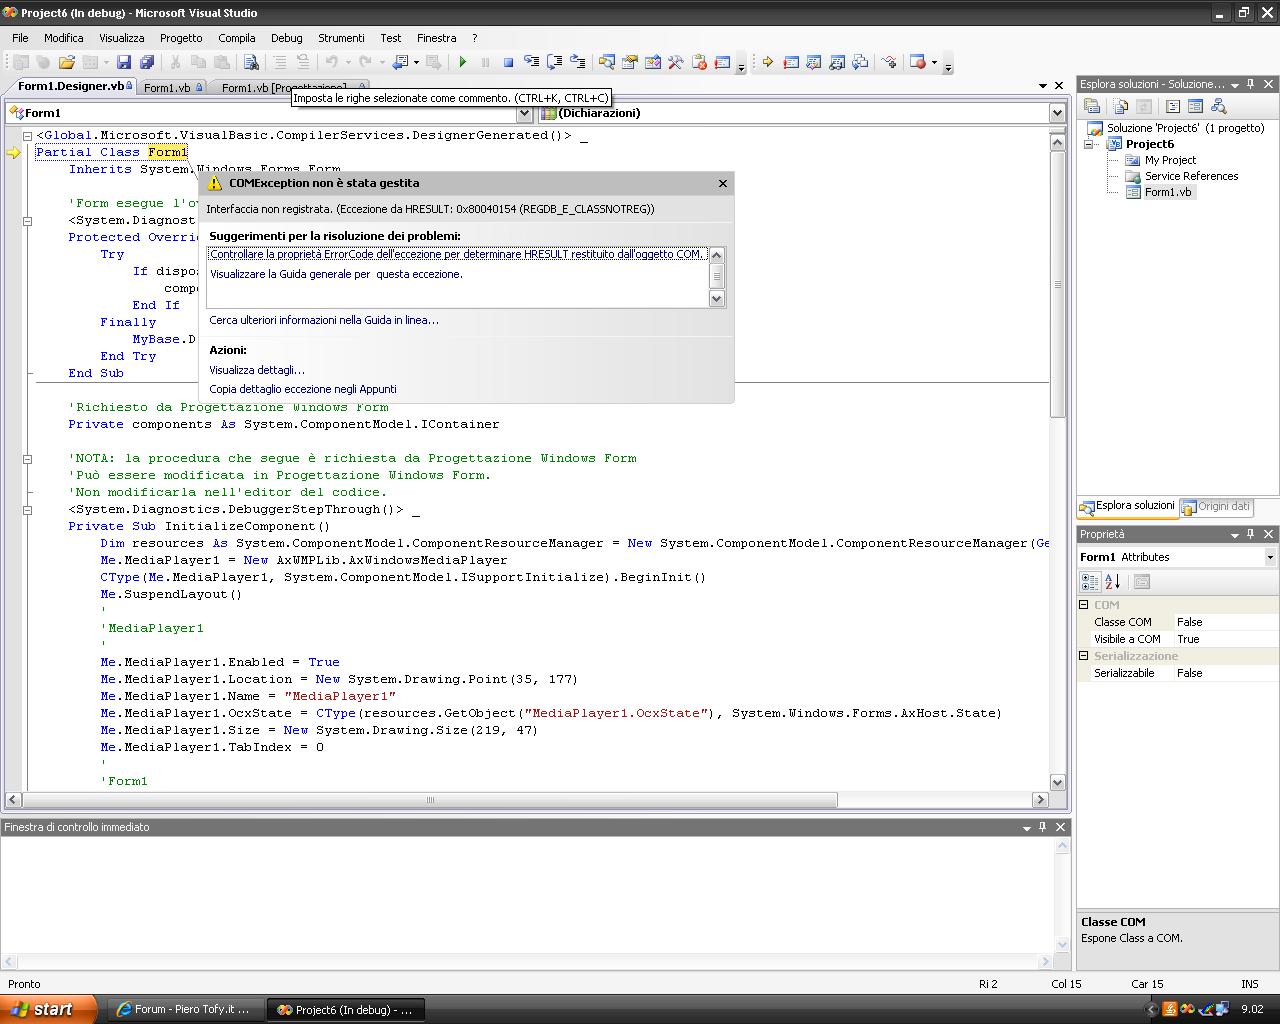Switch to Forum - Piero Tofy.it taskbar window
Image resolution: width=1280 pixels, height=1024 pixels.
184,1009
